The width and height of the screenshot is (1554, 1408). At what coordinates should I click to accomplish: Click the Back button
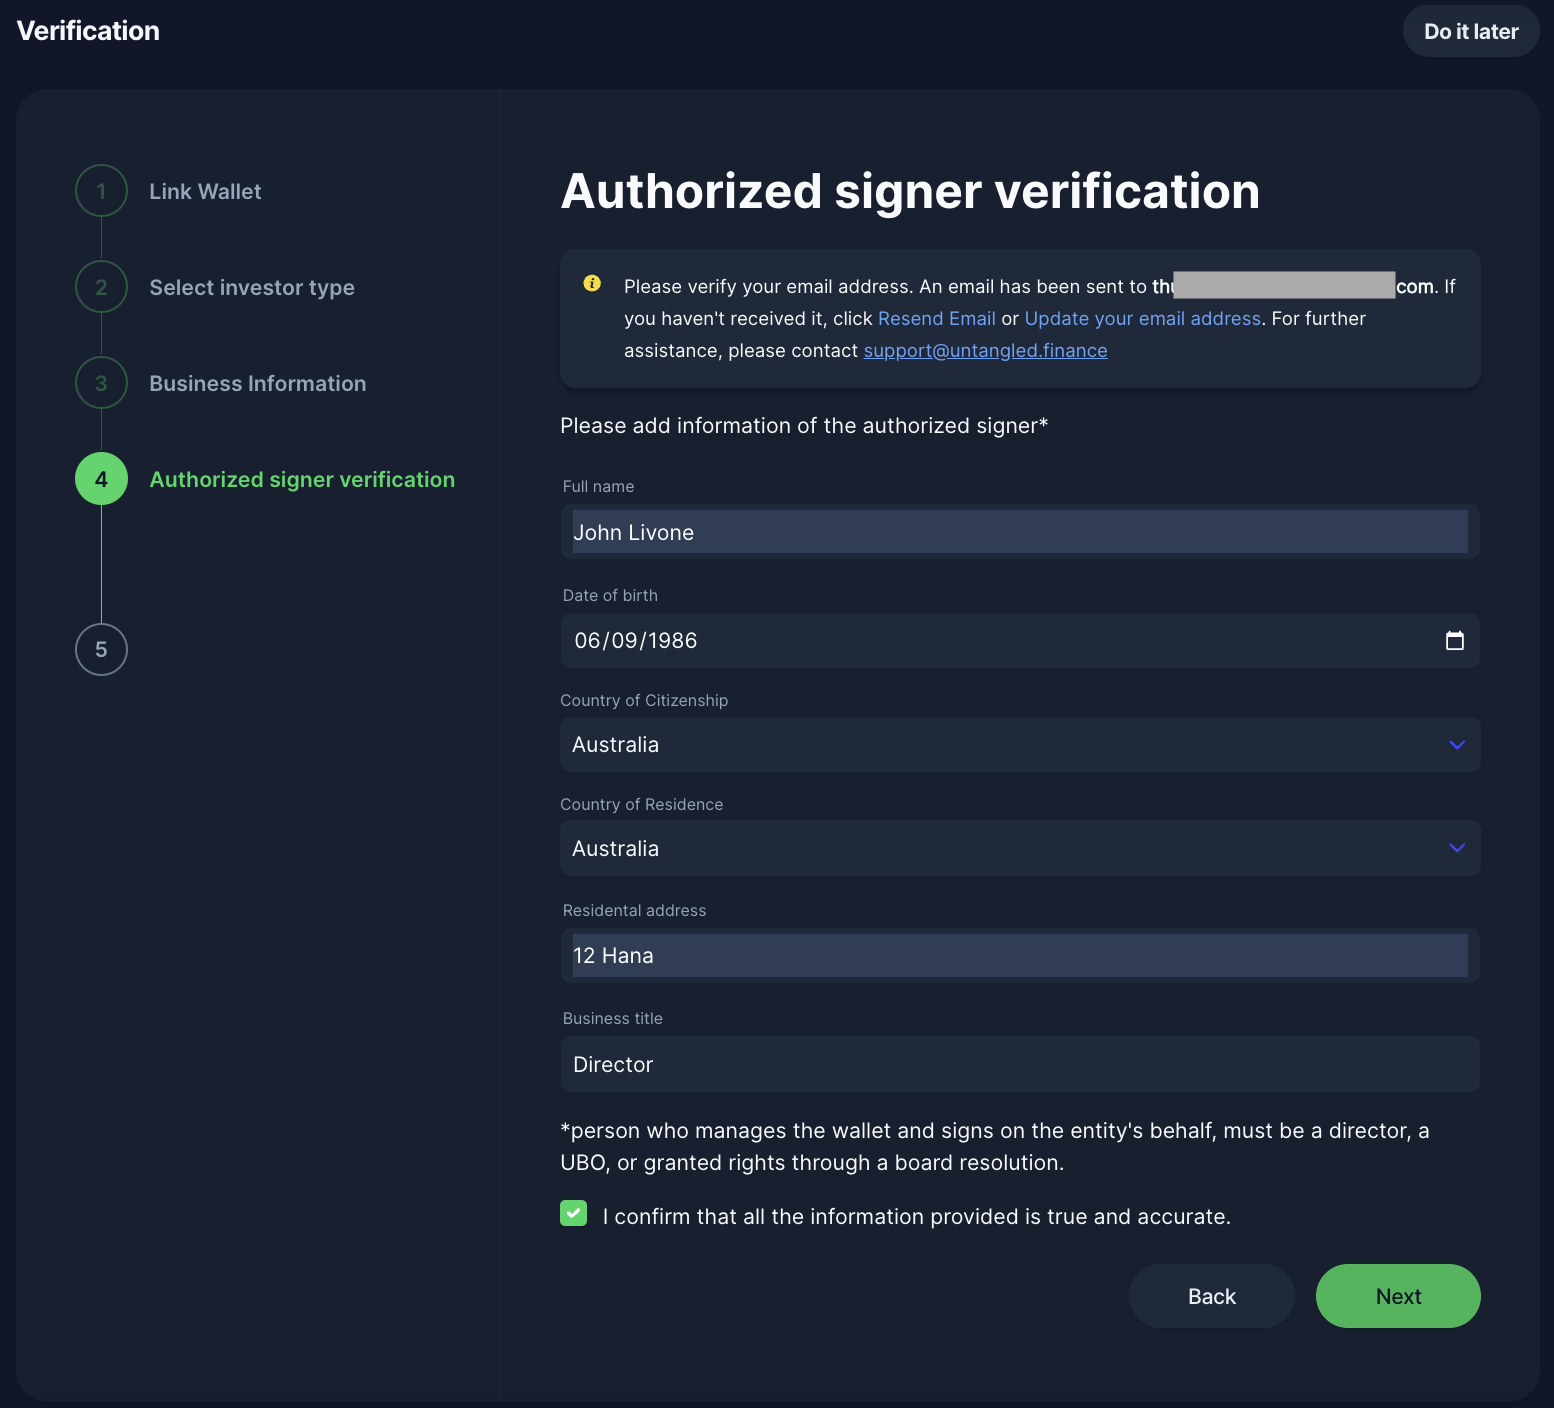point(1212,1296)
